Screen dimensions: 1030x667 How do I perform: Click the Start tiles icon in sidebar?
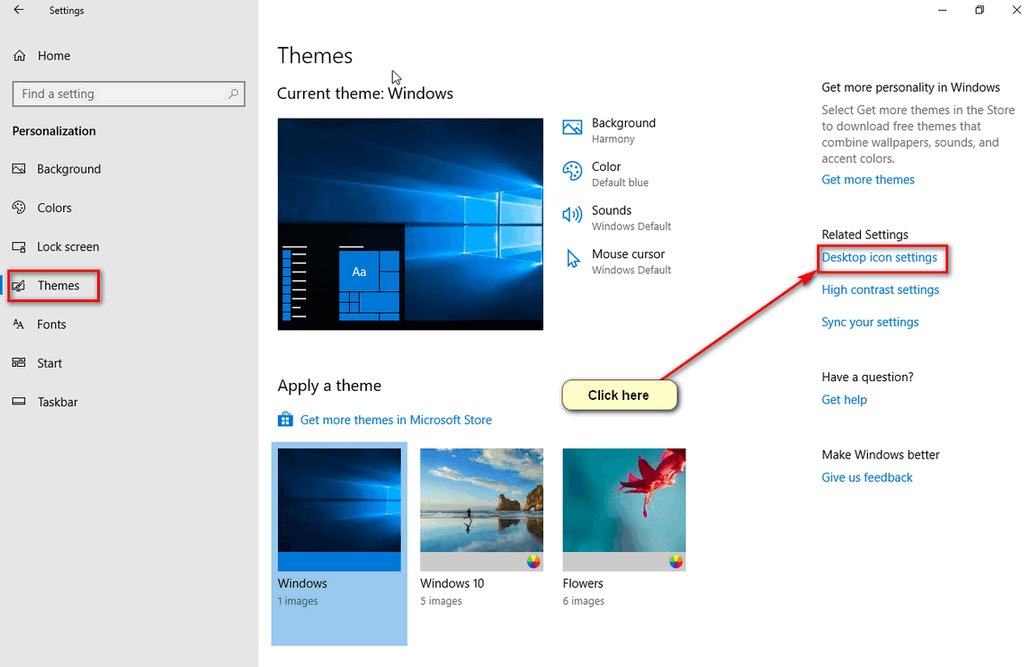(x=19, y=363)
